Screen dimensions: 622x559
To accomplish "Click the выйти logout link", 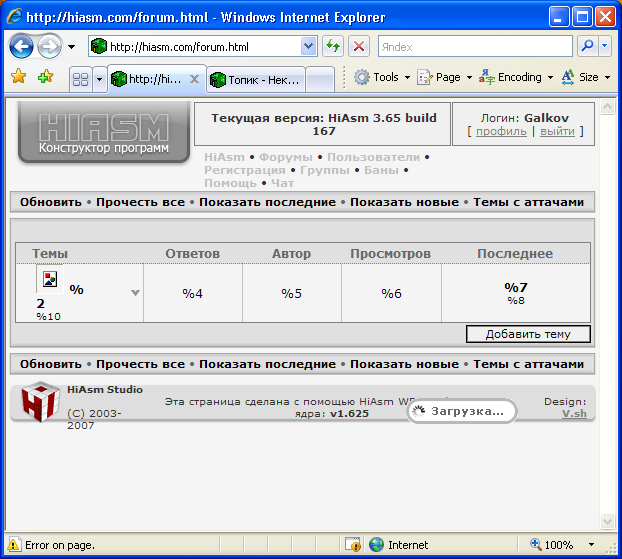I will [x=557, y=131].
